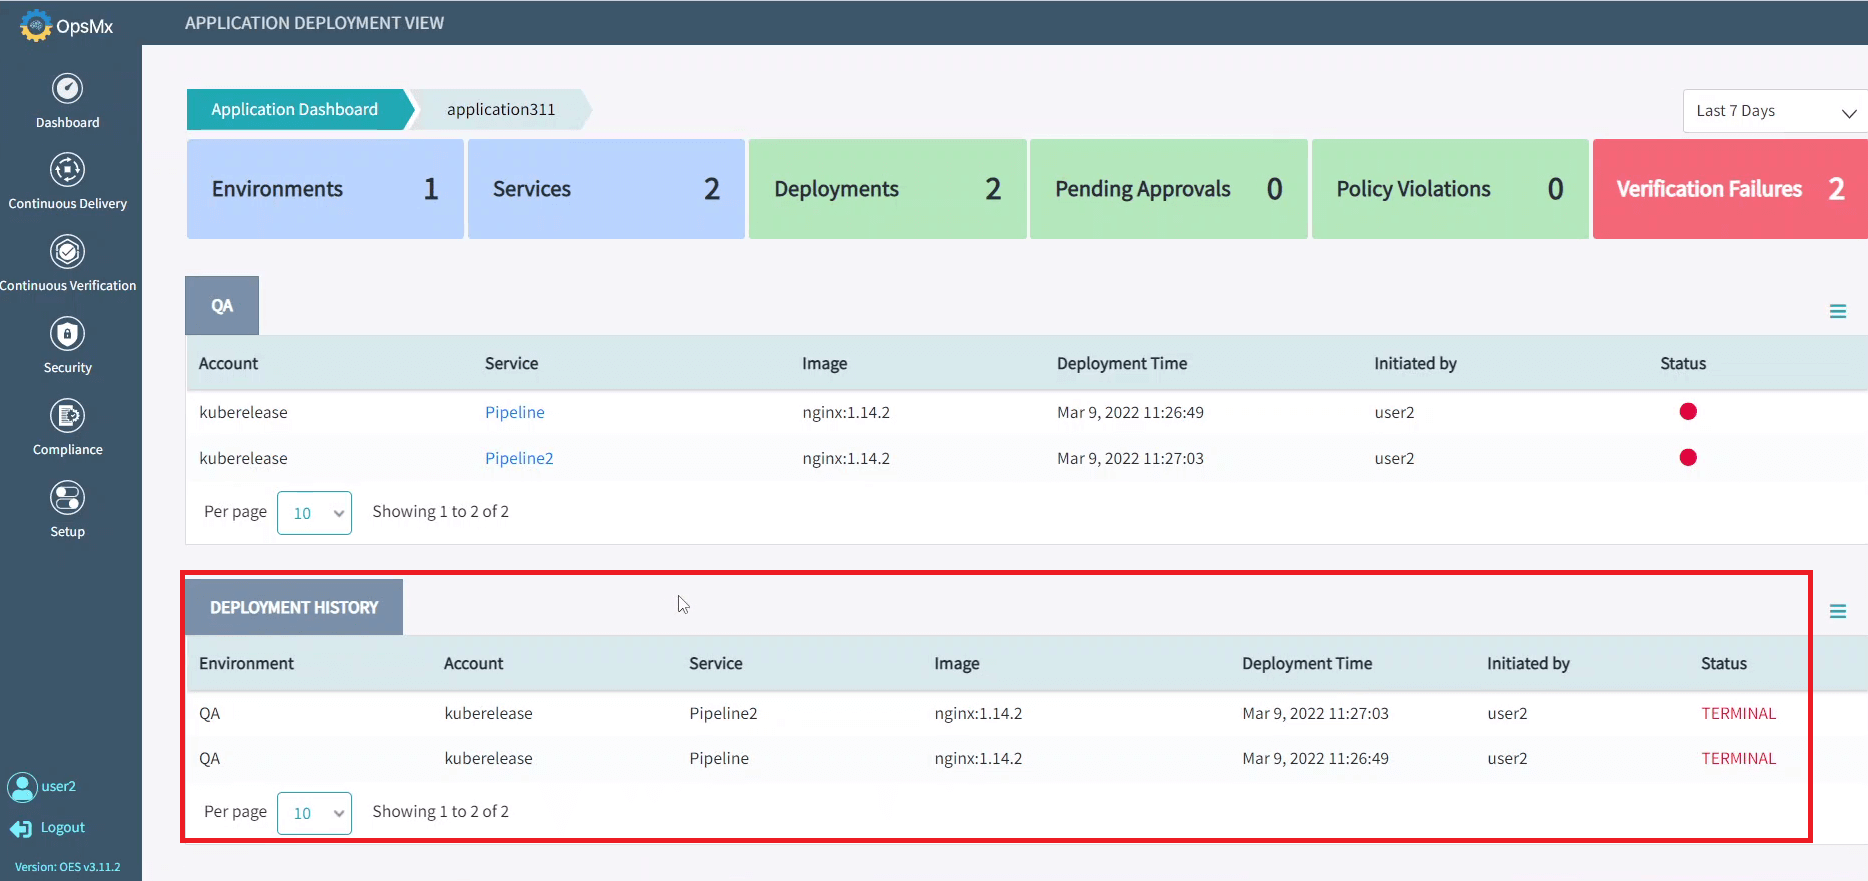Open the Last 7 Days dropdown

(x=1775, y=111)
